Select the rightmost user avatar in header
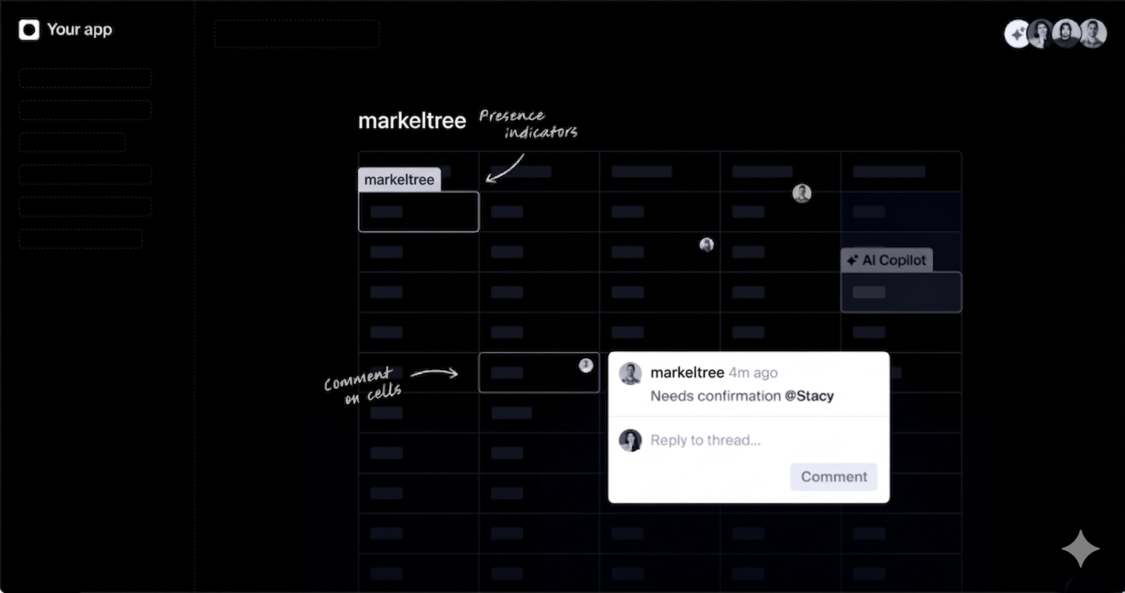This screenshot has height=593, width=1125. (x=1093, y=34)
